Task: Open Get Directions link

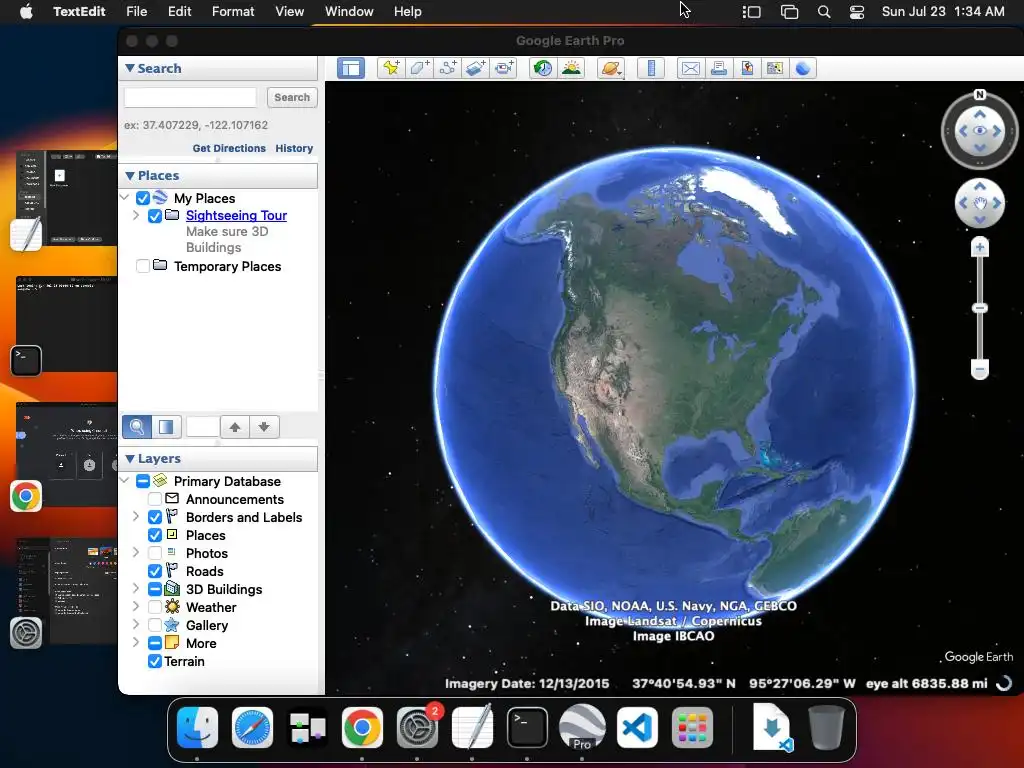Action: tap(229, 148)
